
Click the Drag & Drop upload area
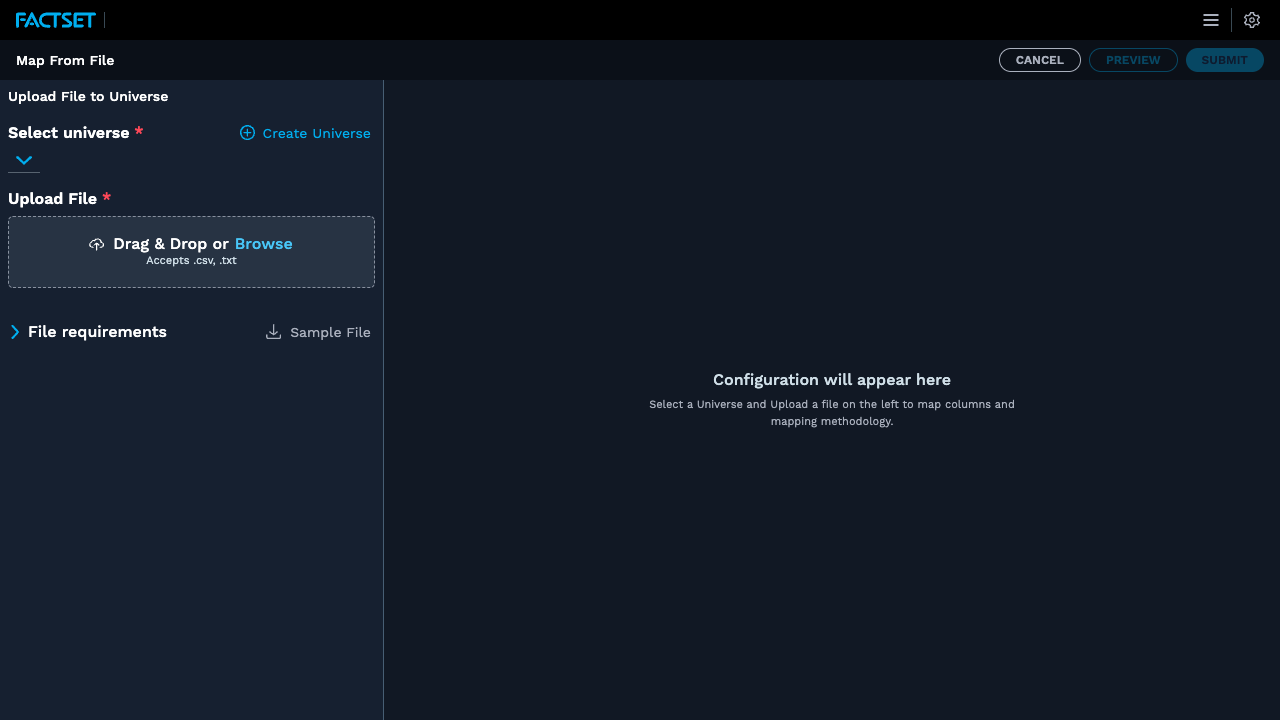191,252
